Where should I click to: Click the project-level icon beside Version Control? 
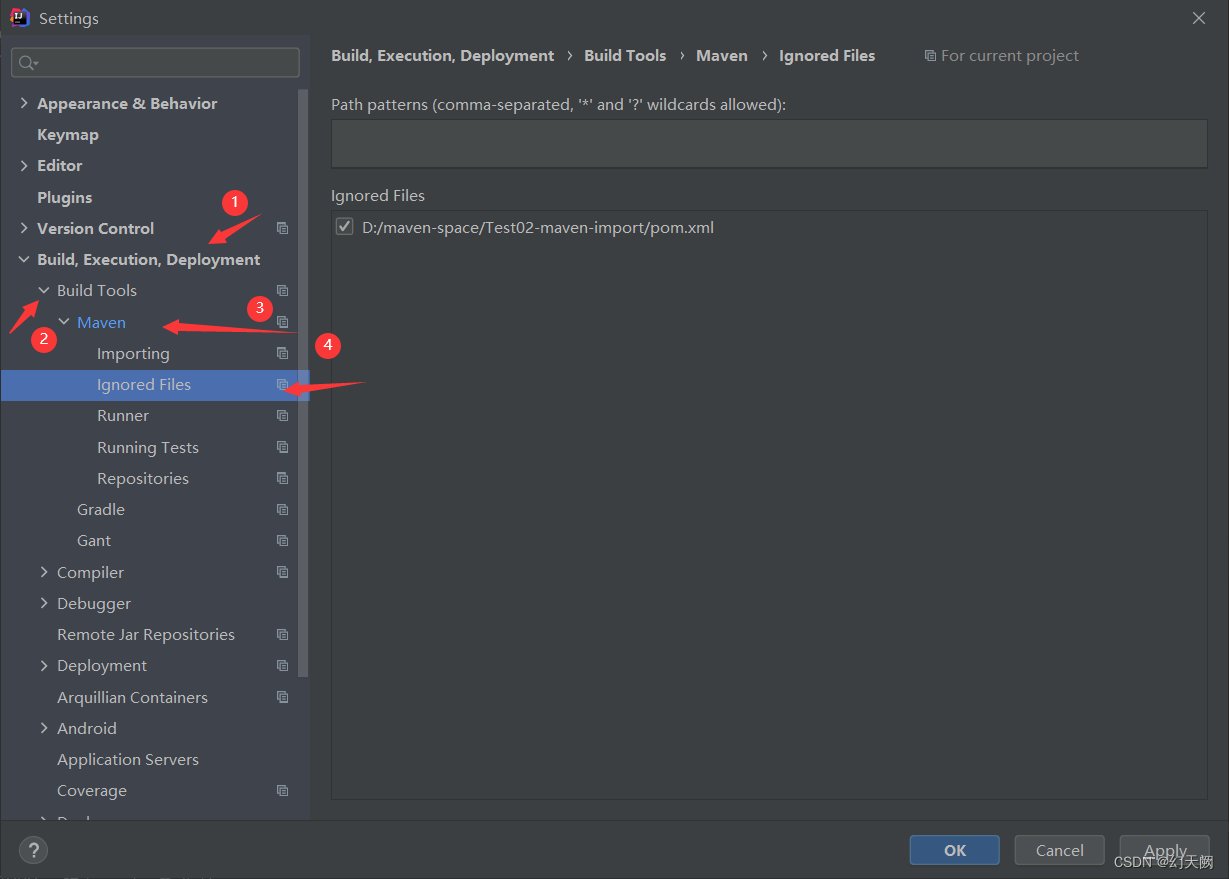(282, 228)
